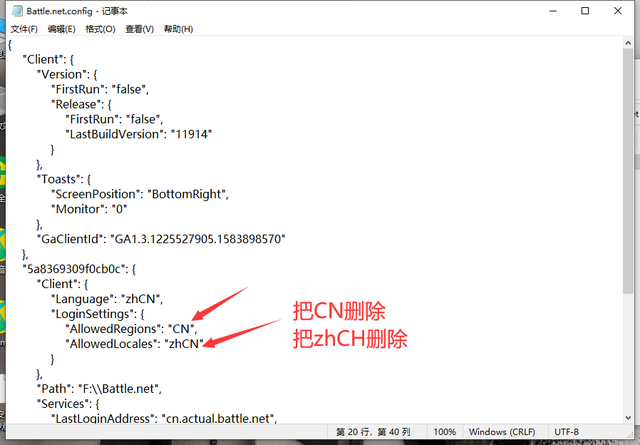This screenshot has width=640, height=445.
Task: Open the 编辑(E) menu
Action: [61, 29]
